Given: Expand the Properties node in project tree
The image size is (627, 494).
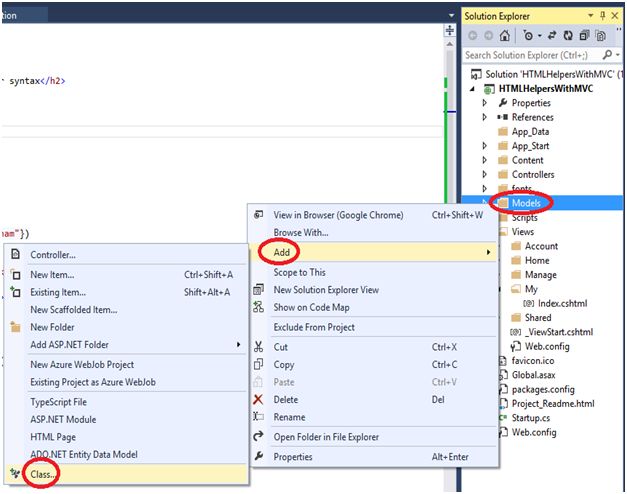Looking at the screenshot, I should (485, 103).
